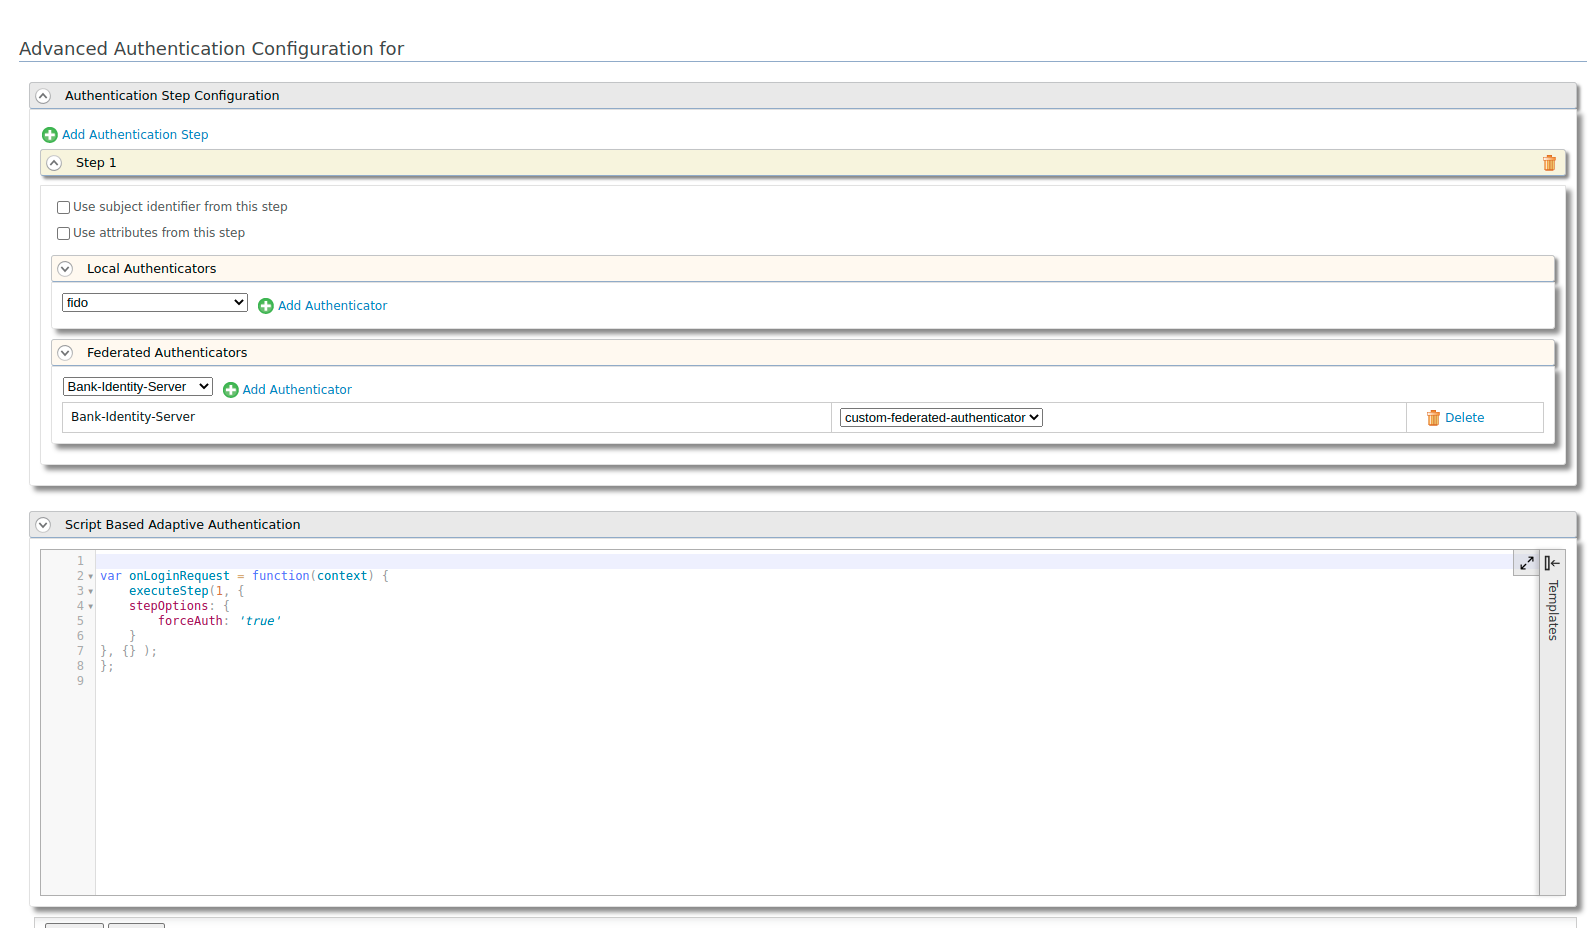The image size is (1593, 928).
Task: Click Add Authenticator link under Local Authenticators
Action: (x=332, y=306)
